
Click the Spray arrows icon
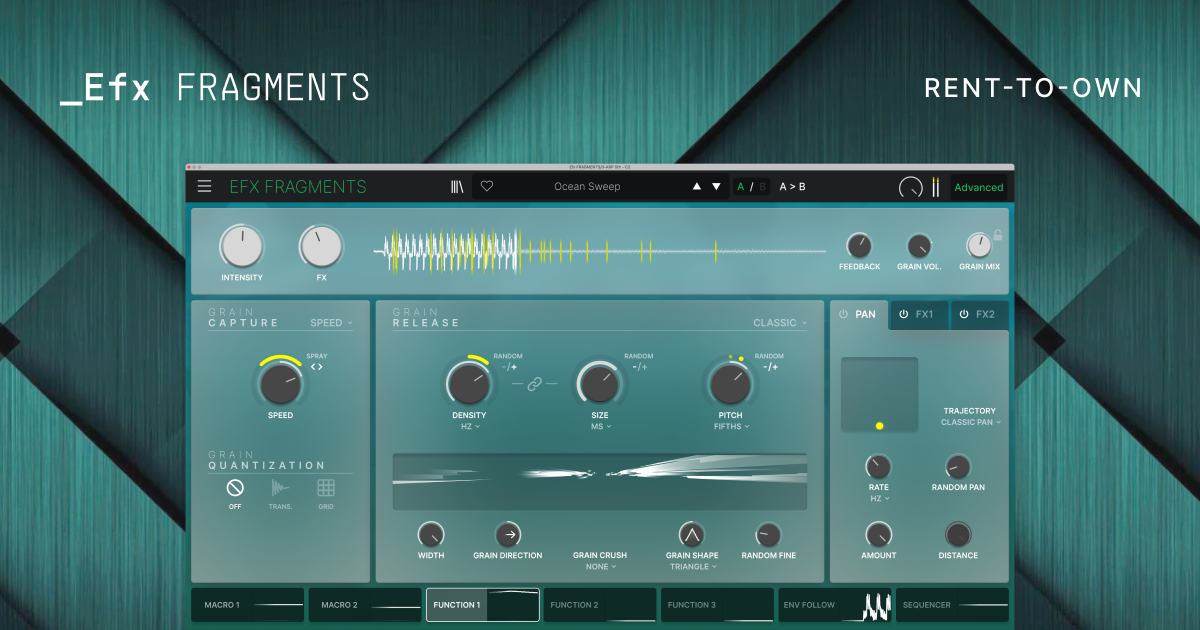(316, 367)
